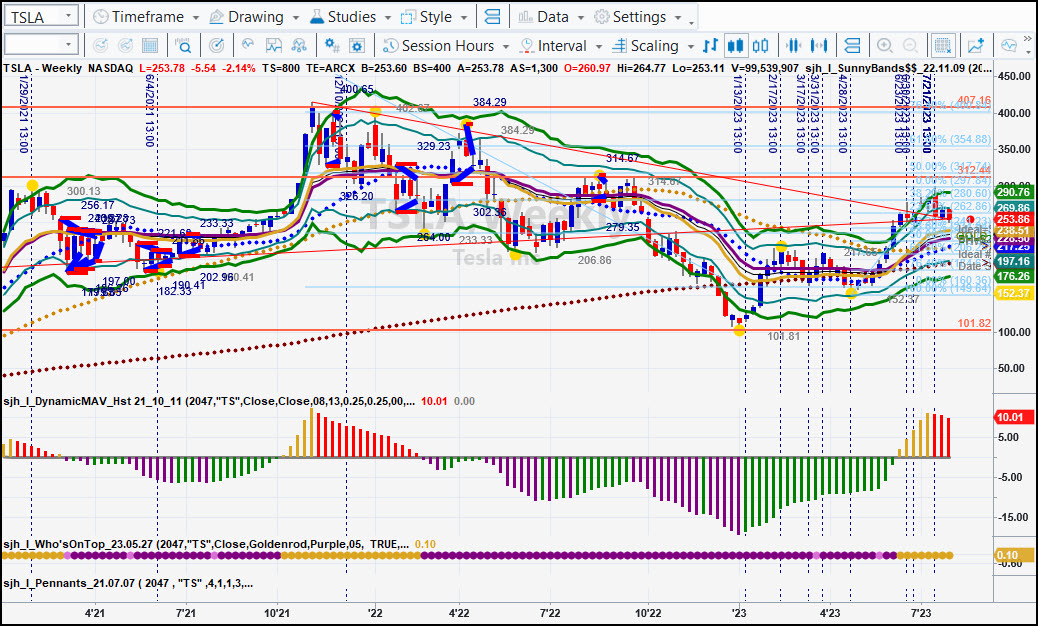The width and height of the screenshot is (1038, 626).
Task: Open first toolbar overflow arrow after Settings
Action: coord(692,23)
